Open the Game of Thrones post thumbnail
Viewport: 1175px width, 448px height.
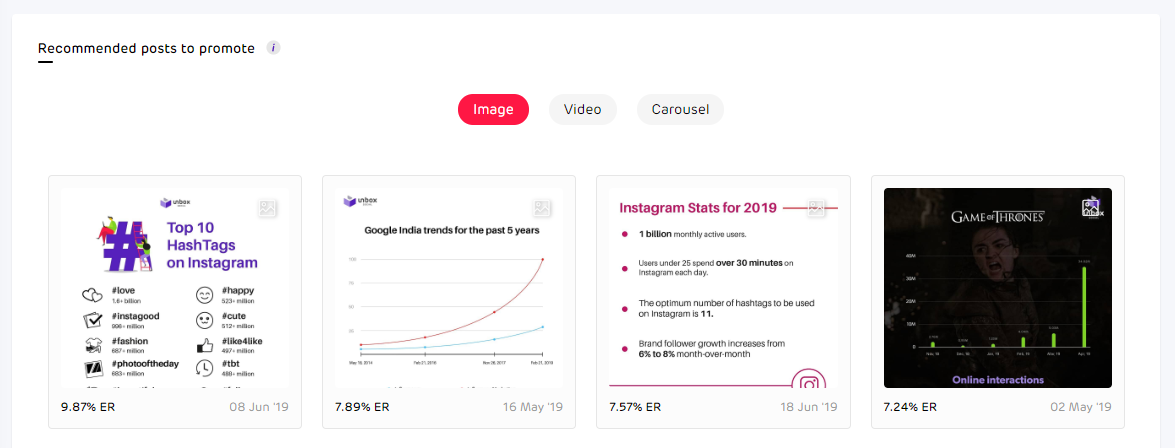[997, 290]
